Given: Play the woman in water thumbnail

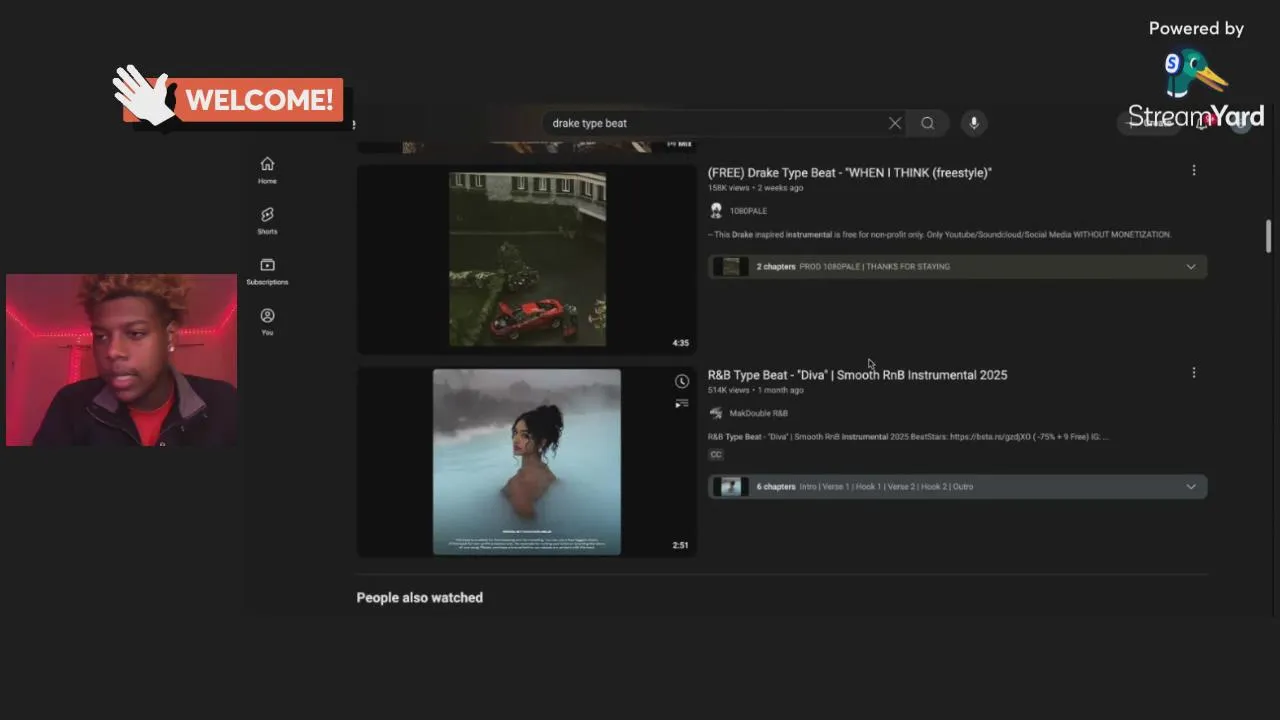Looking at the screenshot, I should point(527,461).
